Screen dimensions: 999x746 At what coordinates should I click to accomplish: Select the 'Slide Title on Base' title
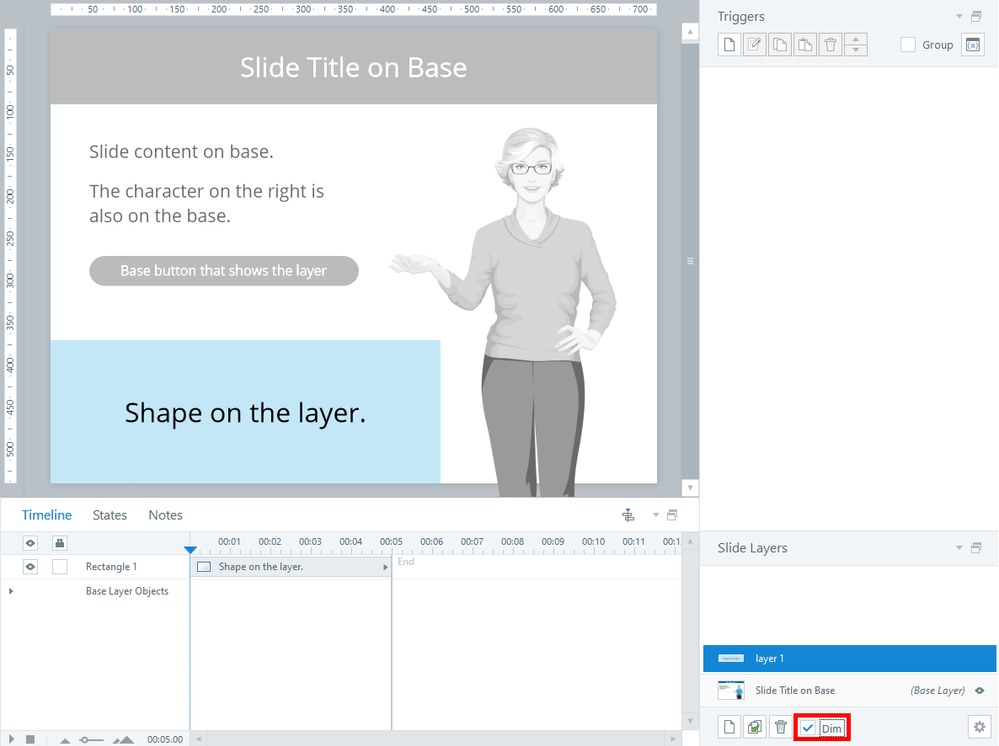pyautogui.click(x=354, y=68)
